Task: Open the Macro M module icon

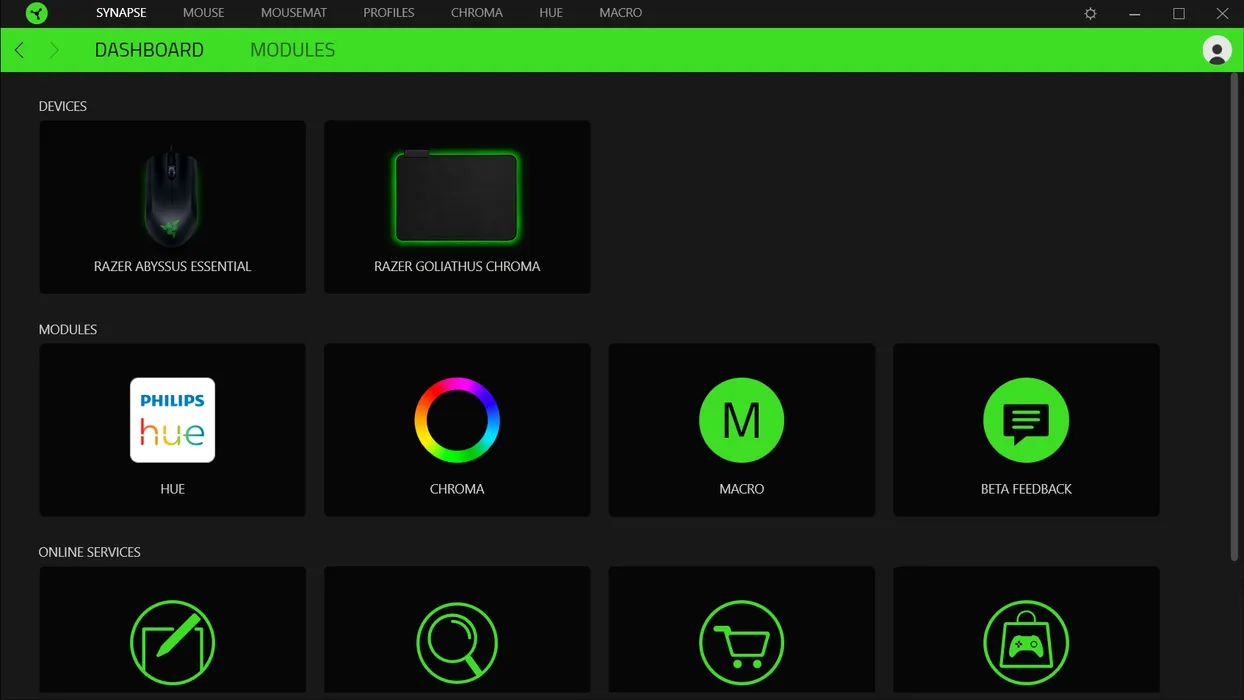Action: 742,420
